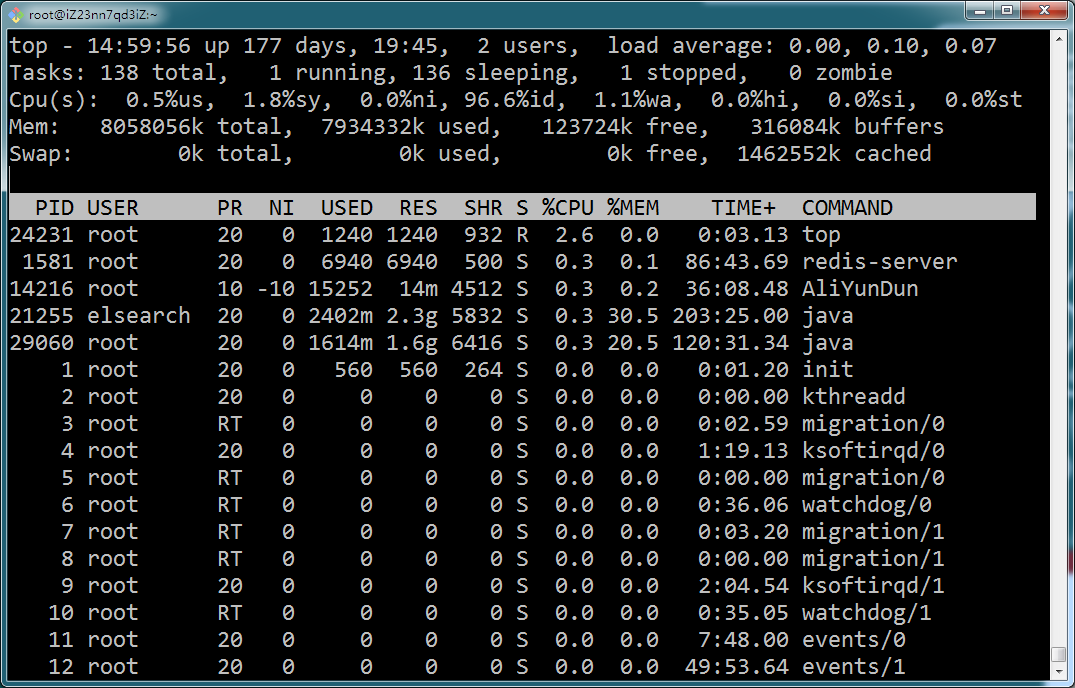Viewport: 1075px width, 688px height.
Task: Click the window title text root@iZ23nn7qd3iZ
Action: [x=93, y=14]
